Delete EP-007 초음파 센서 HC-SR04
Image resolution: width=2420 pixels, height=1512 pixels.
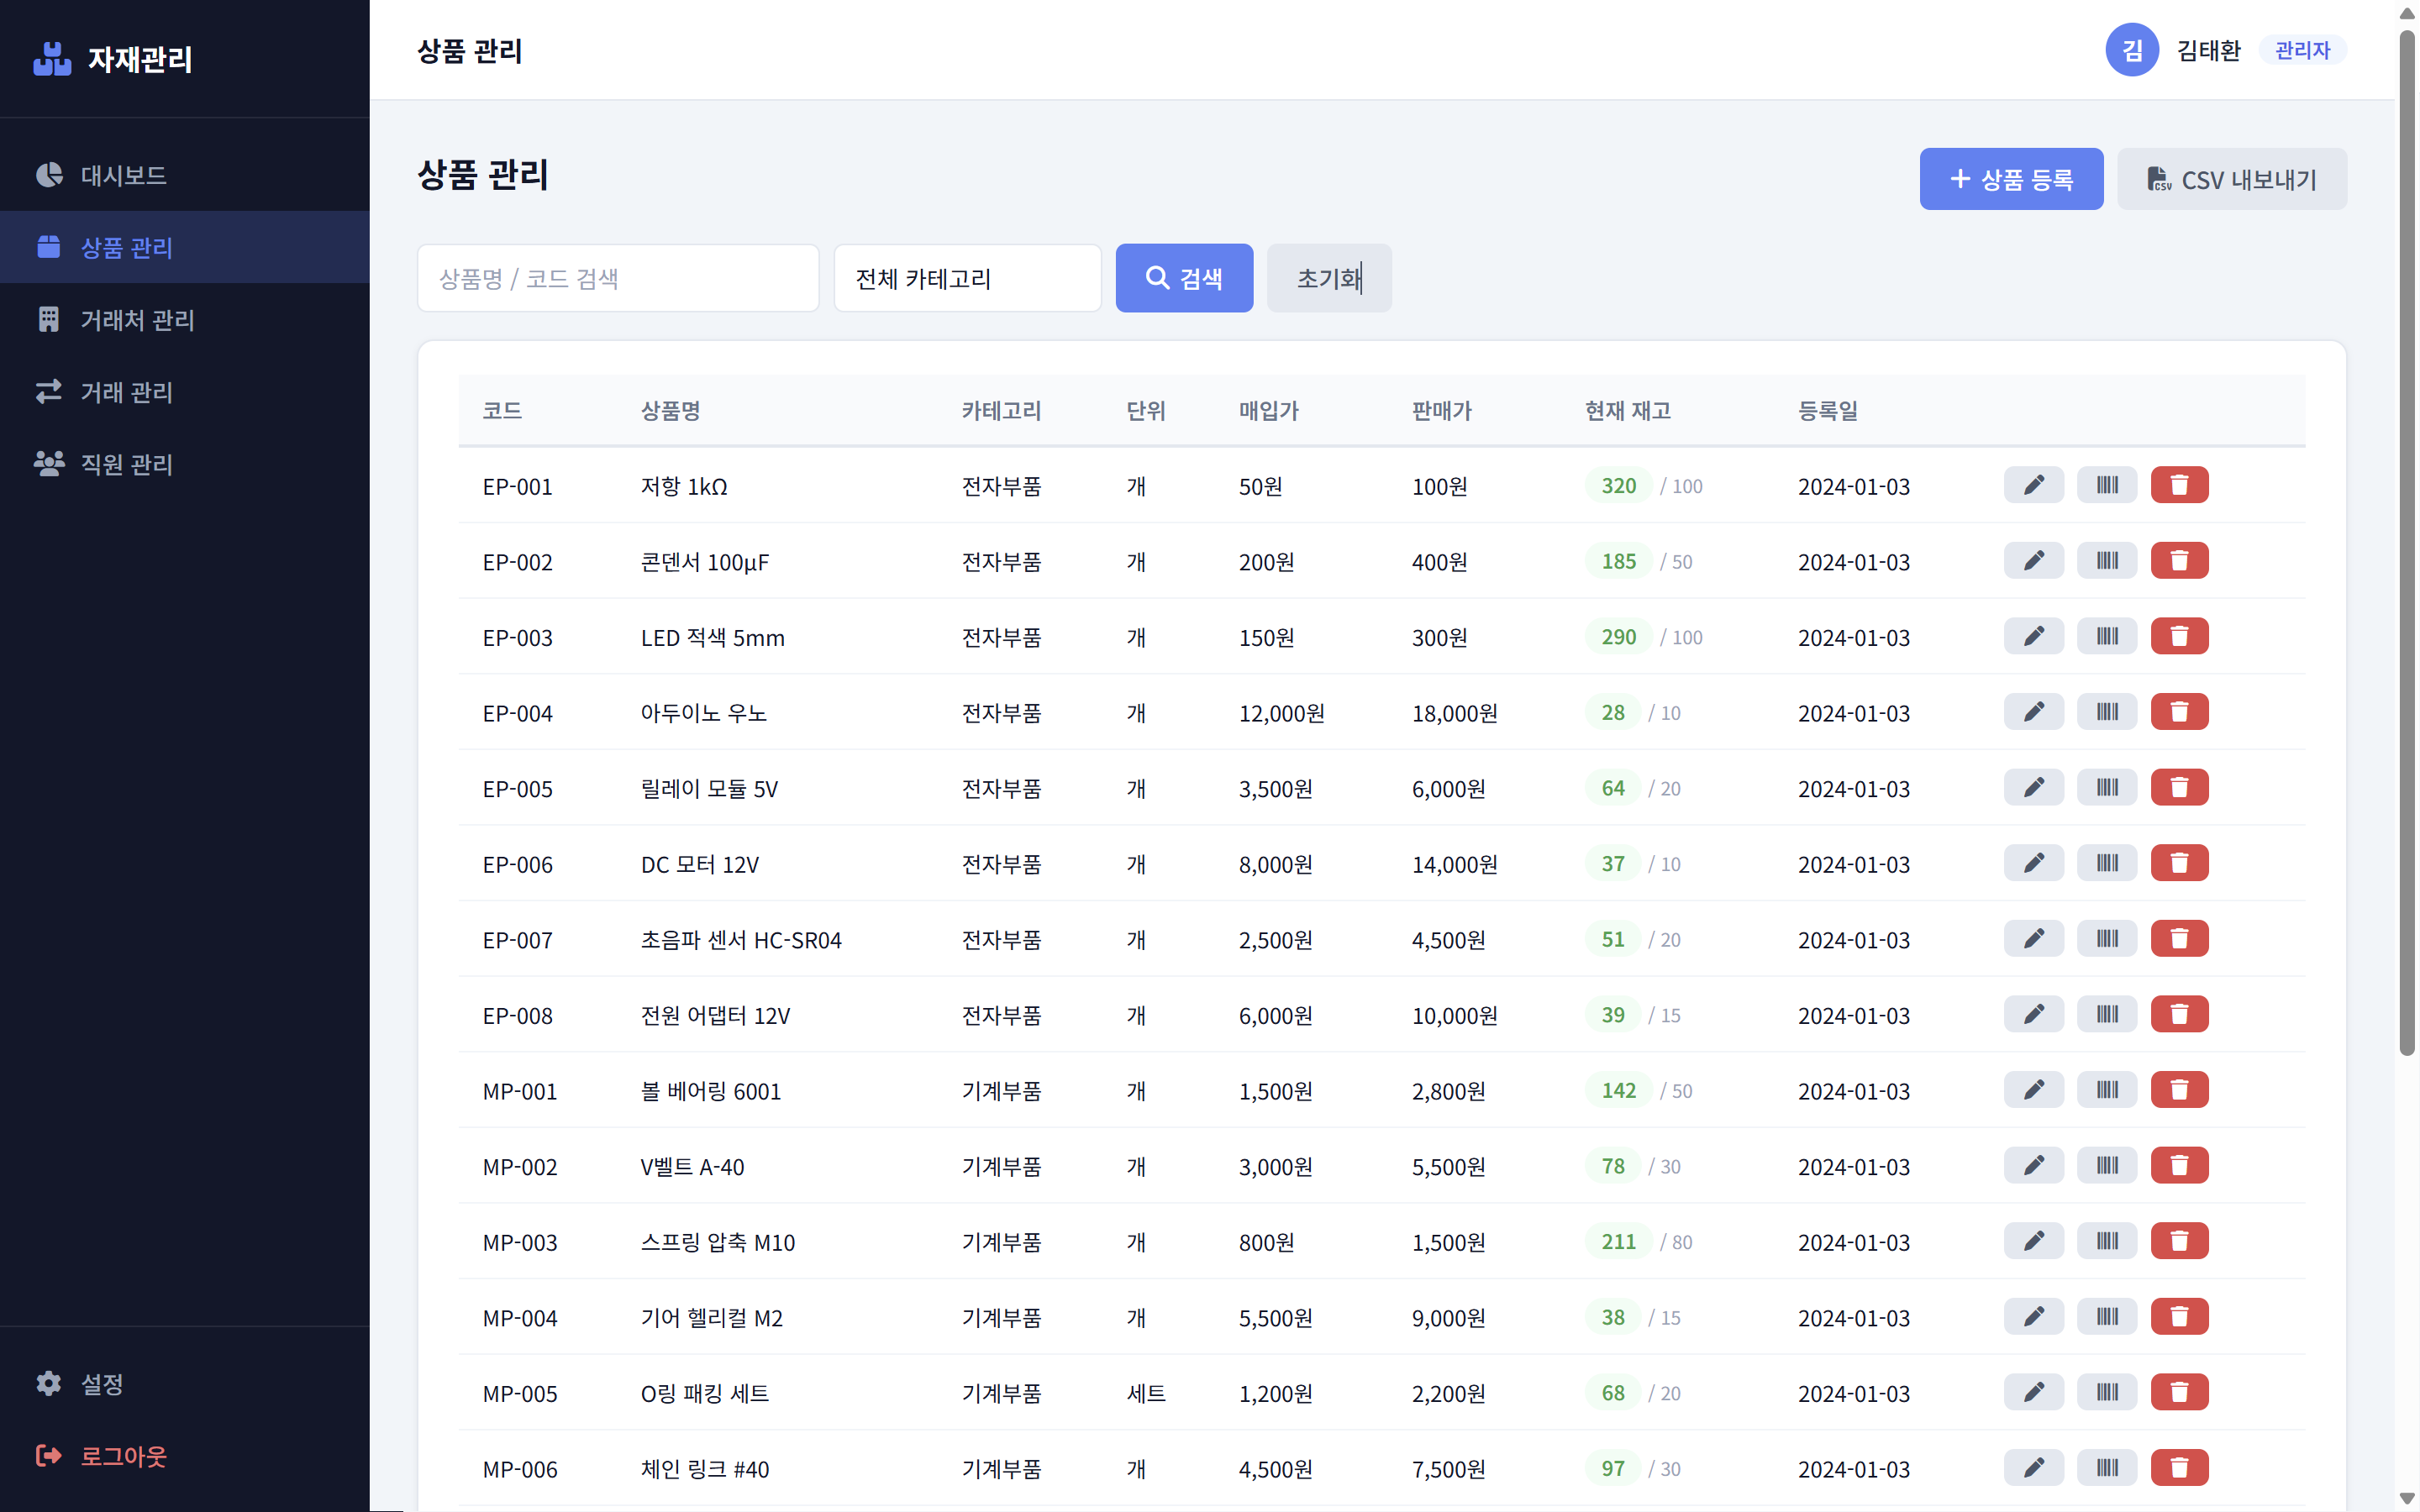pos(2179,939)
